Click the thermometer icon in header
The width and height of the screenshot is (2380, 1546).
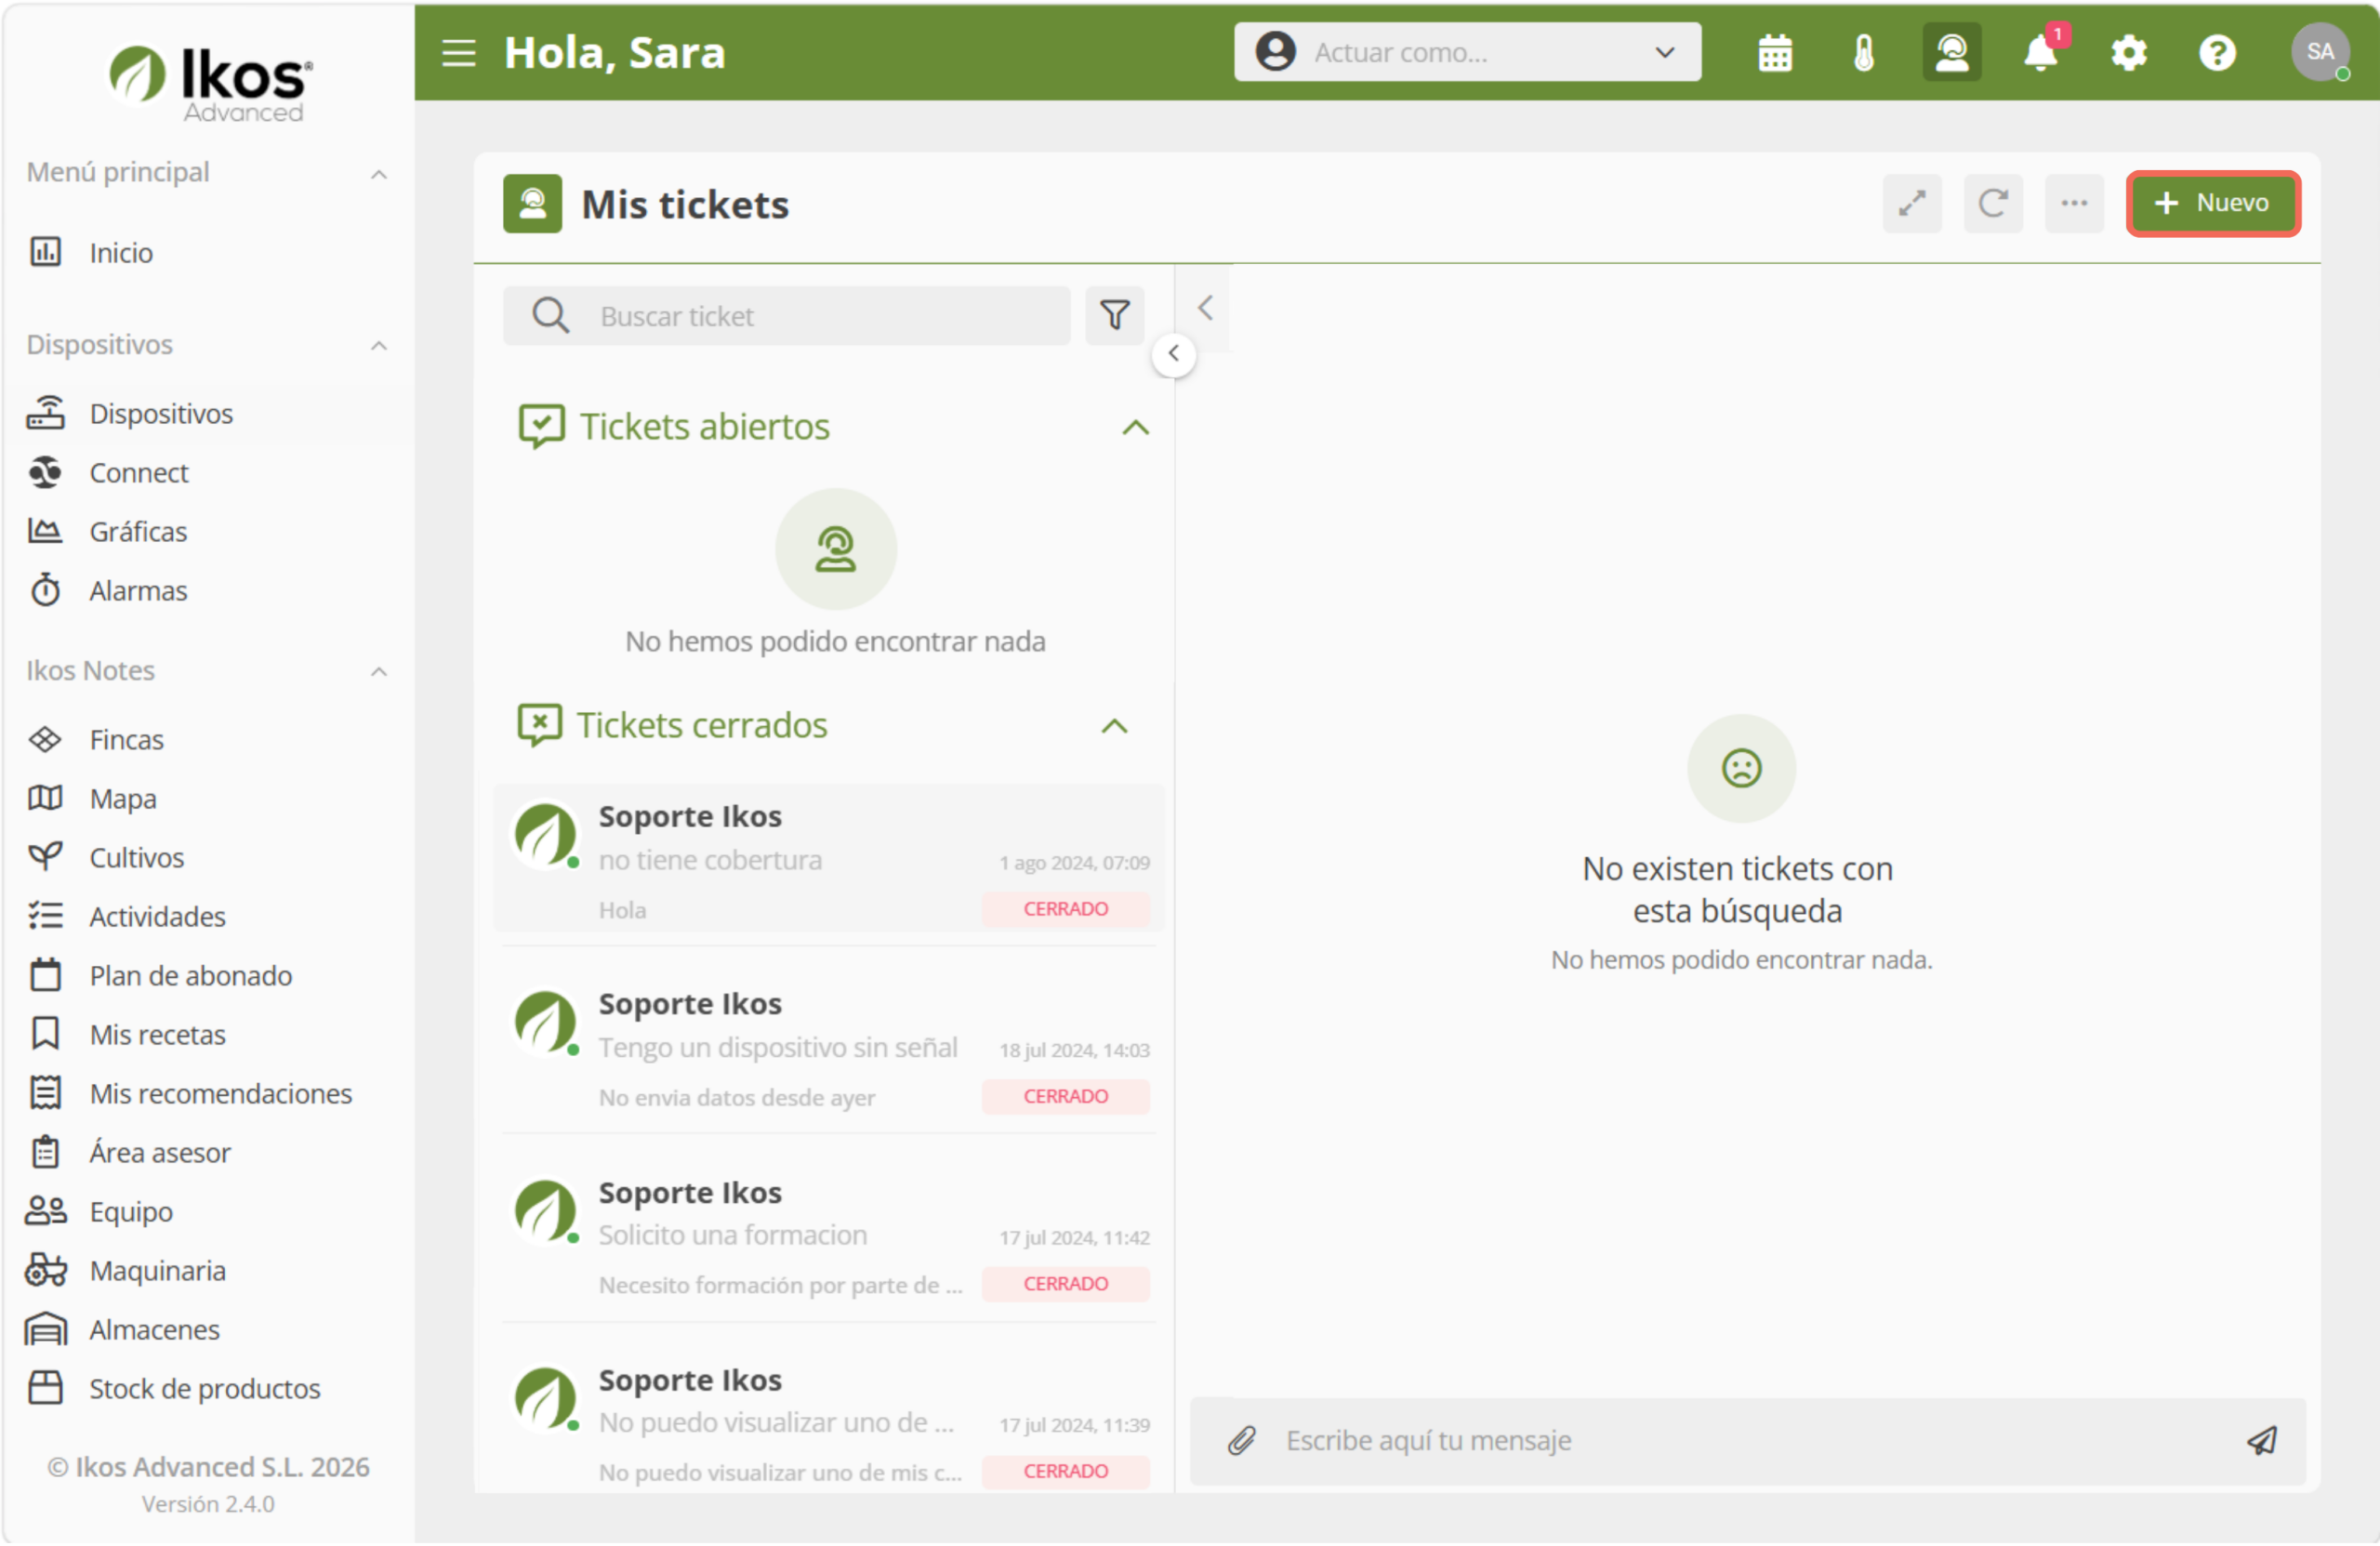[x=1863, y=52]
